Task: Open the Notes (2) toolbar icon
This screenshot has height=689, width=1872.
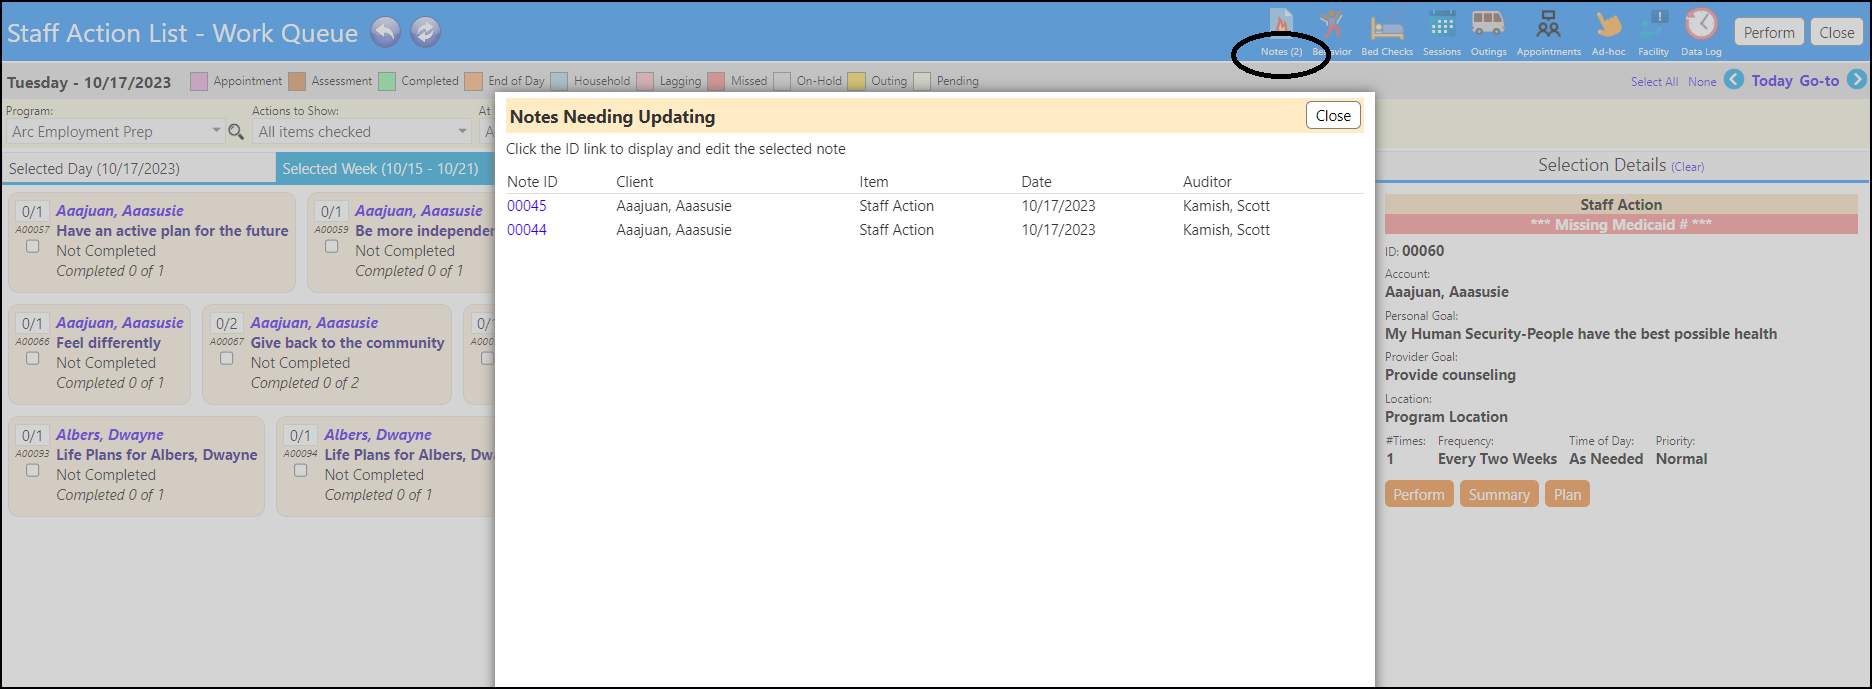Action: tap(1281, 33)
